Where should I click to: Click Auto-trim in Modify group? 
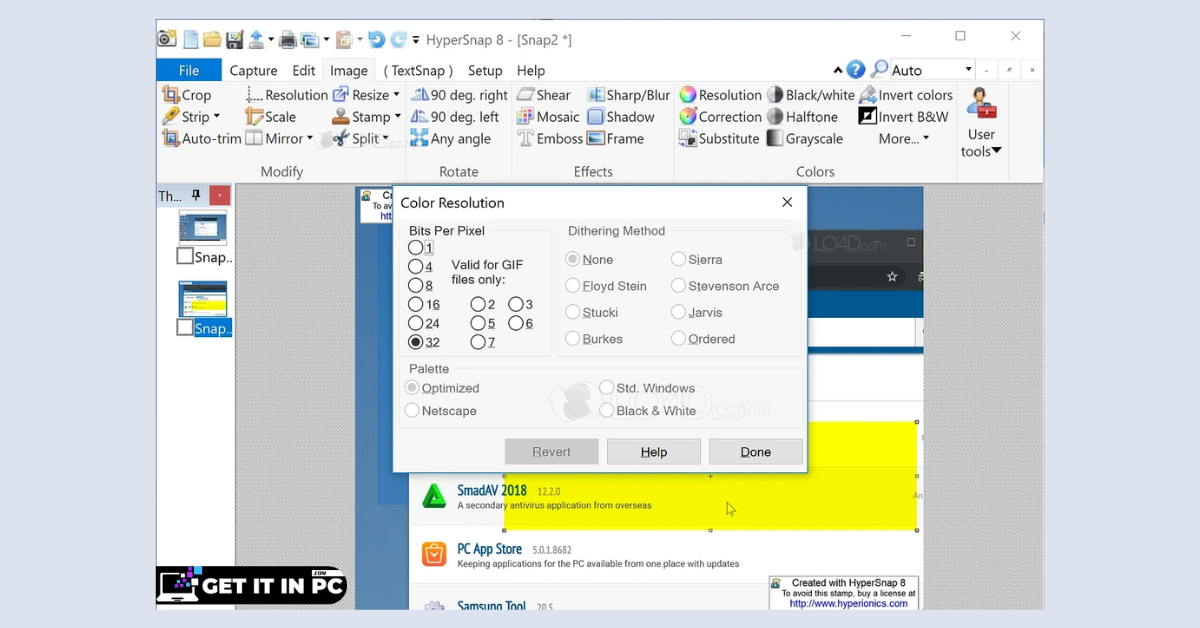tap(202, 139)
